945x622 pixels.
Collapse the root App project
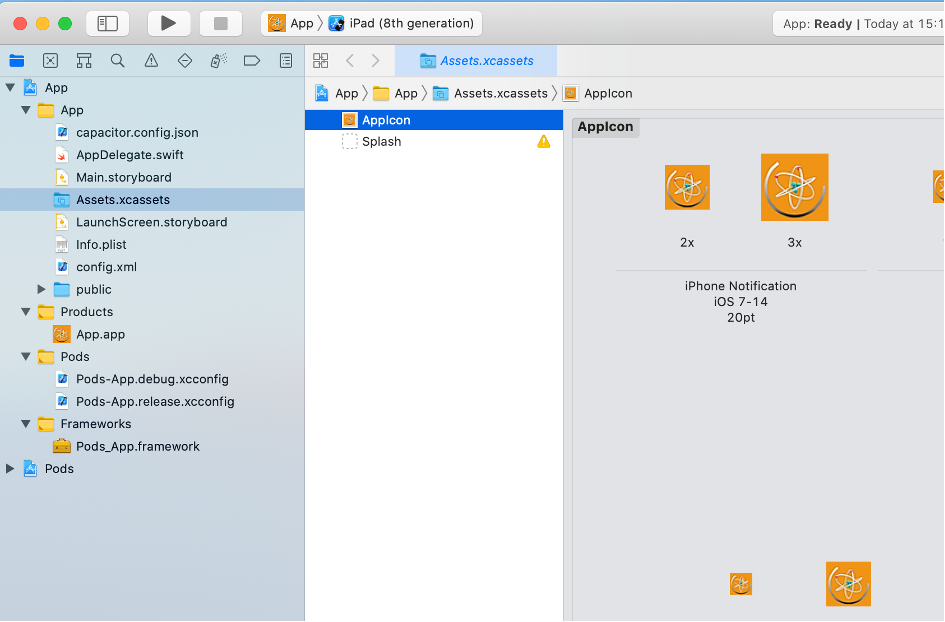10,87
